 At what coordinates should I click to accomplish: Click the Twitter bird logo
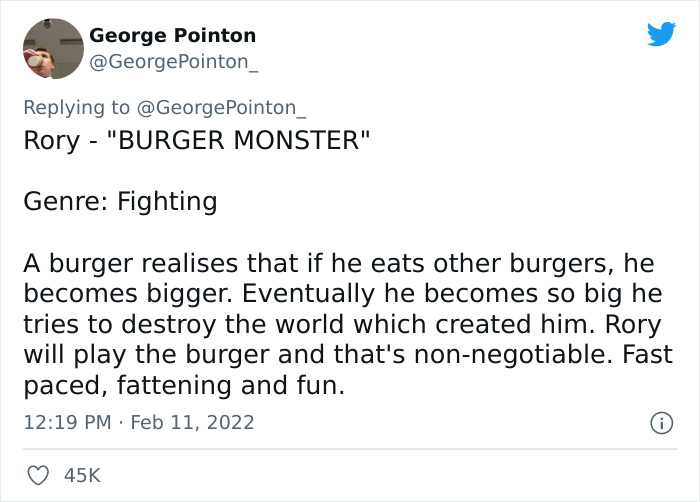point(661,35)
